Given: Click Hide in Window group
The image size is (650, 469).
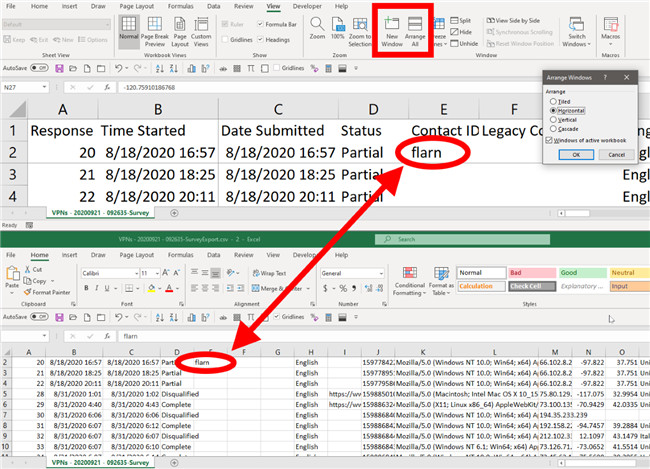Looking at the screenshot, I should pos(461,32).
